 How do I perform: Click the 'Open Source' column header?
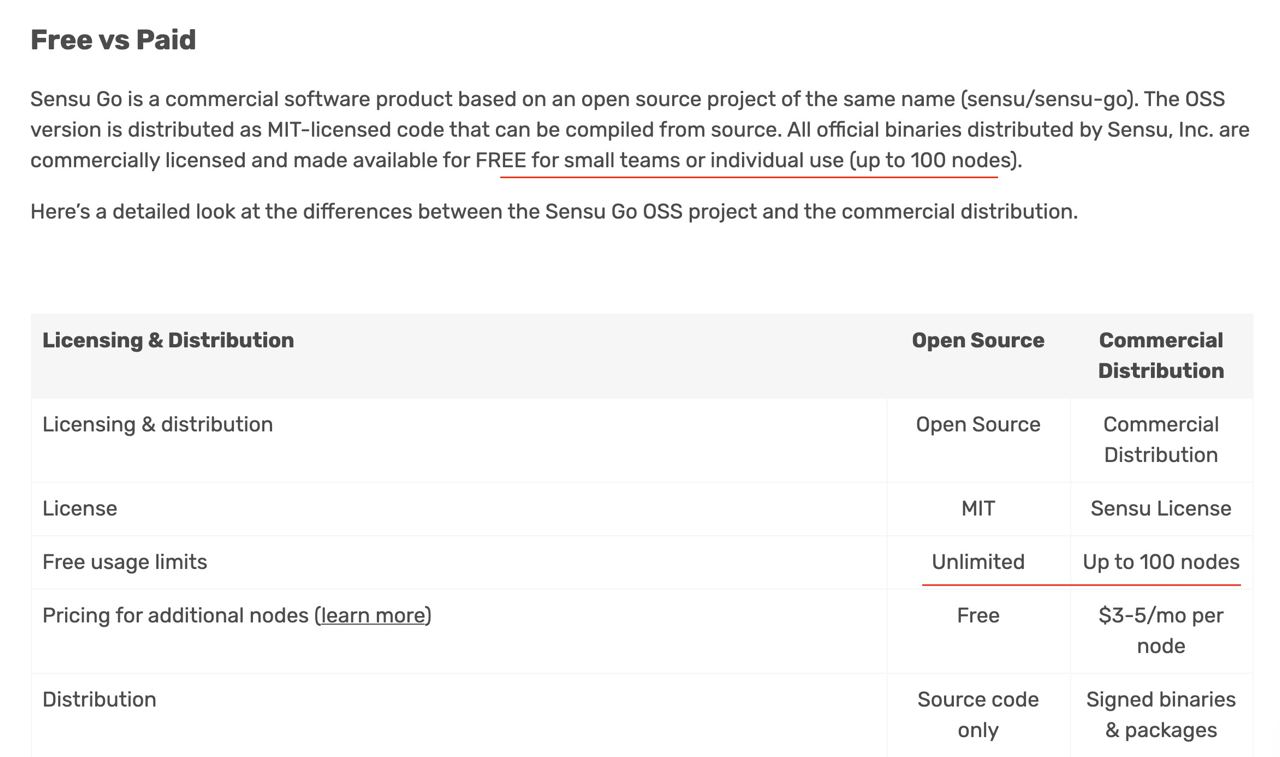[x=978, y=340]
